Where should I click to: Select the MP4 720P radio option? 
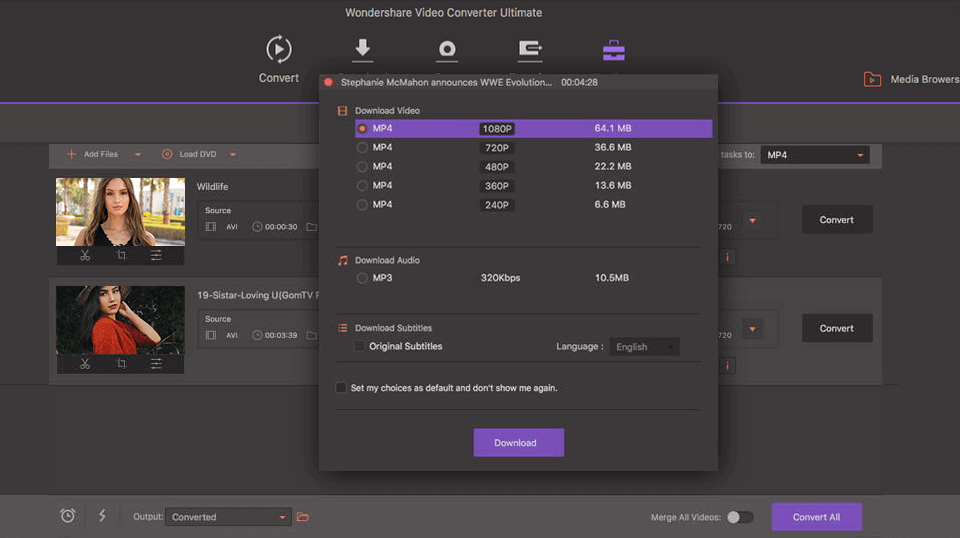[362, 148]
